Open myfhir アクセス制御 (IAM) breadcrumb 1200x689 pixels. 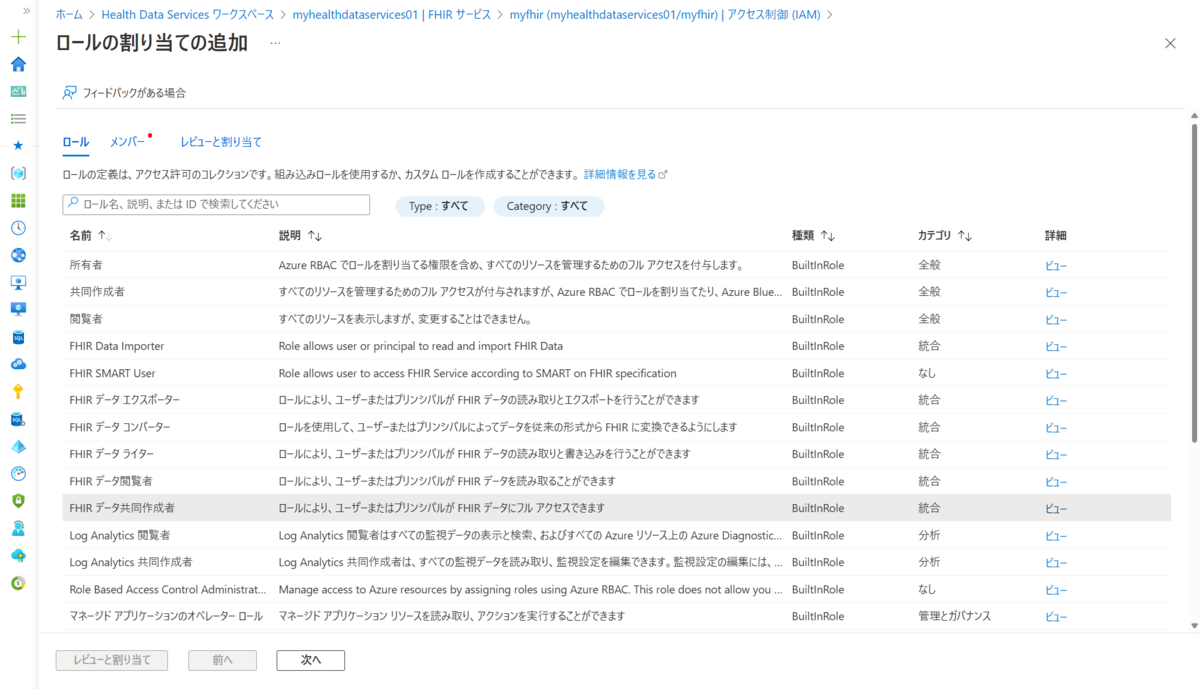click(x=665, y=14)
